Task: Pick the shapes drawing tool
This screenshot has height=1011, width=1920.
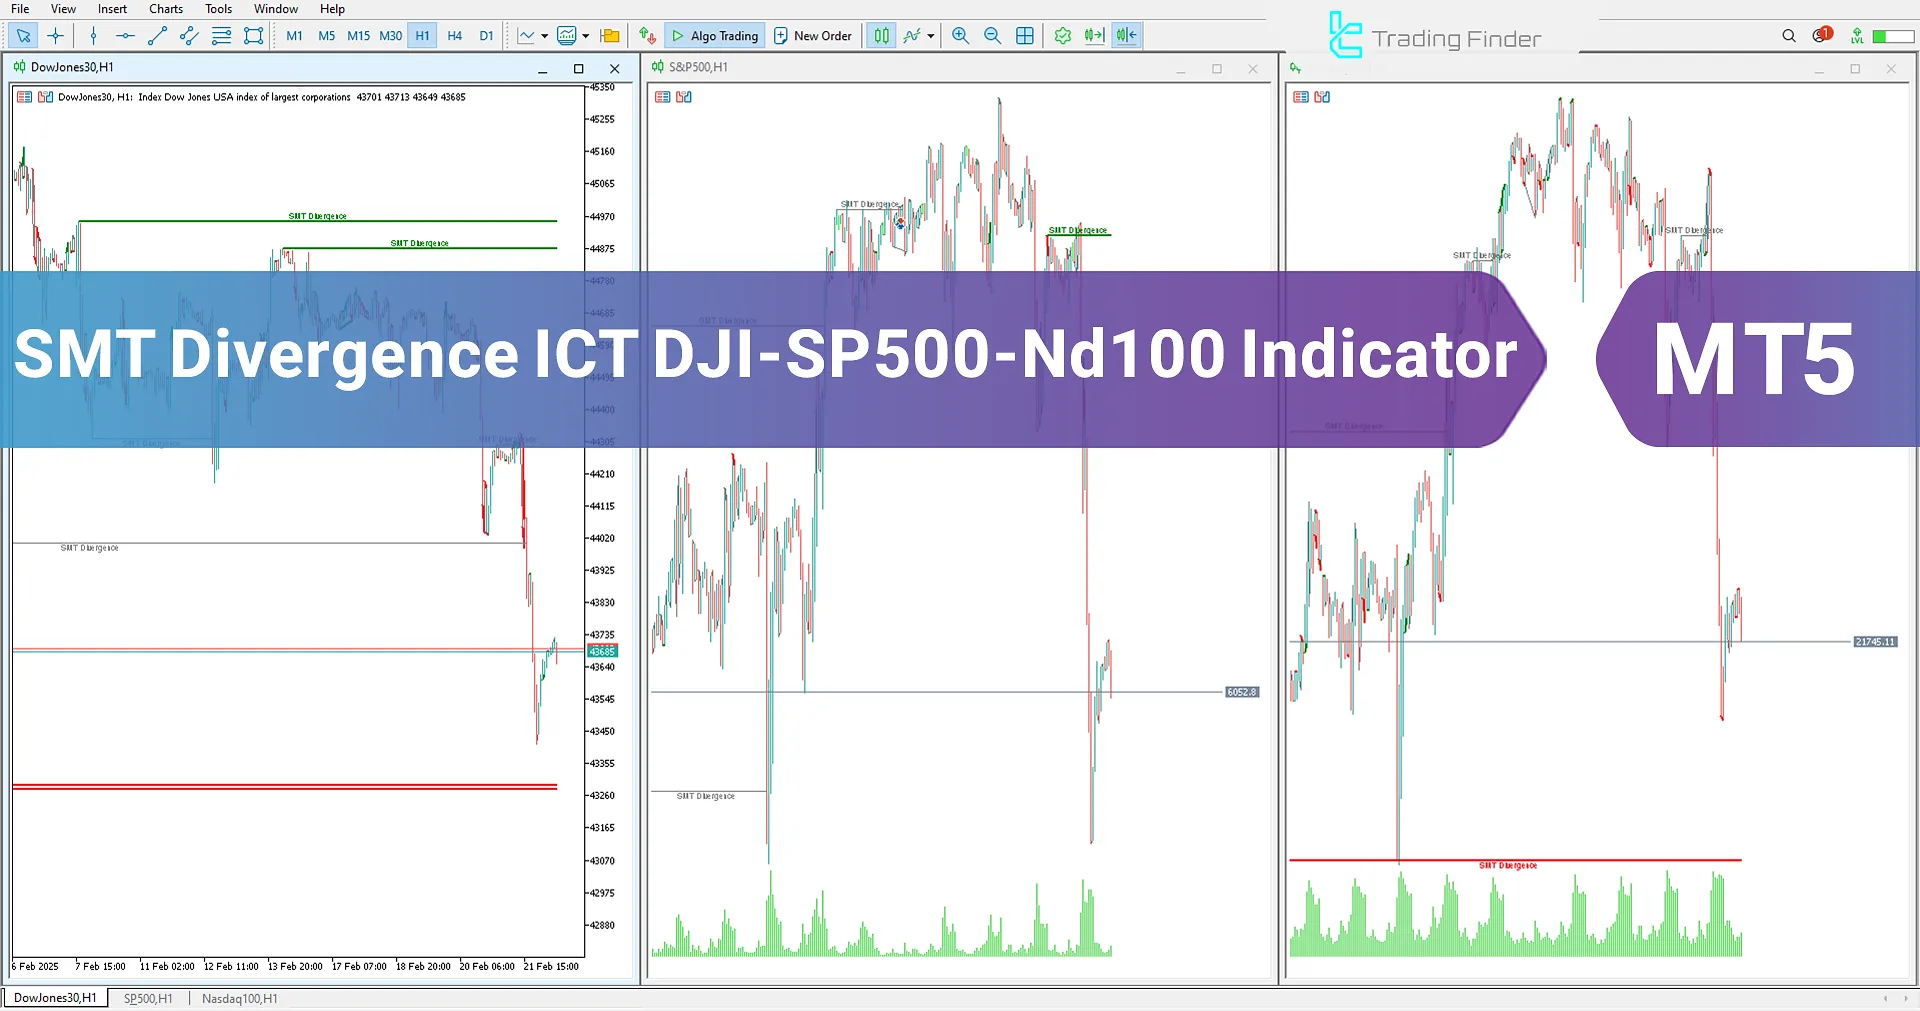Action: (x=253, y=36)
